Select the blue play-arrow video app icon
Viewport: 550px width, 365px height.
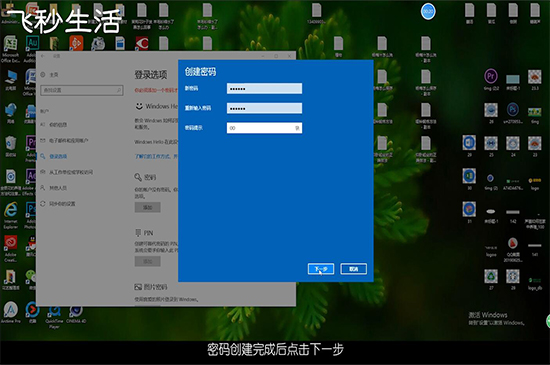point(32,312)
